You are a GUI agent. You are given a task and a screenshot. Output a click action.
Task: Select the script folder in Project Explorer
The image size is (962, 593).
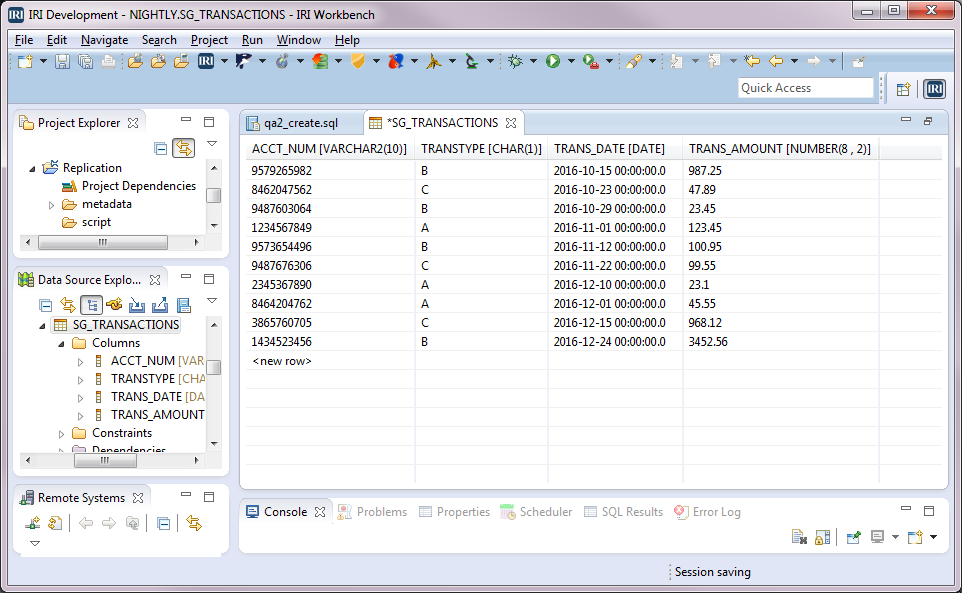96,222
